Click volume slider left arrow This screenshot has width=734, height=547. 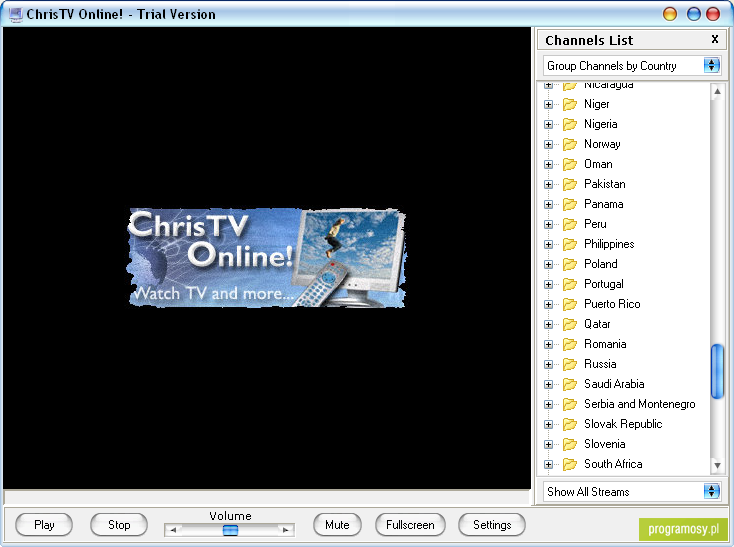[x=173, y=530]
